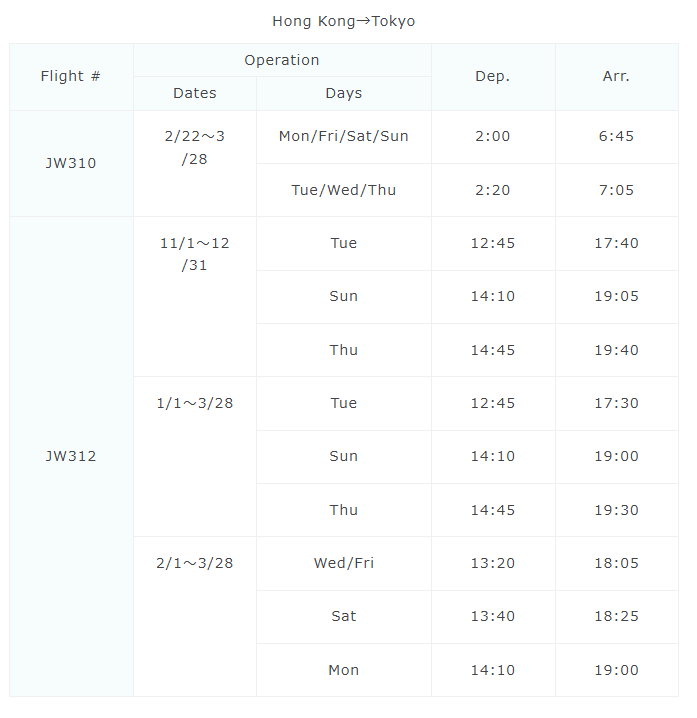Image resolution: width=697 pixels, height=718 pixels.
Task: Click the Operation header cell
Action: pos(282,60)
